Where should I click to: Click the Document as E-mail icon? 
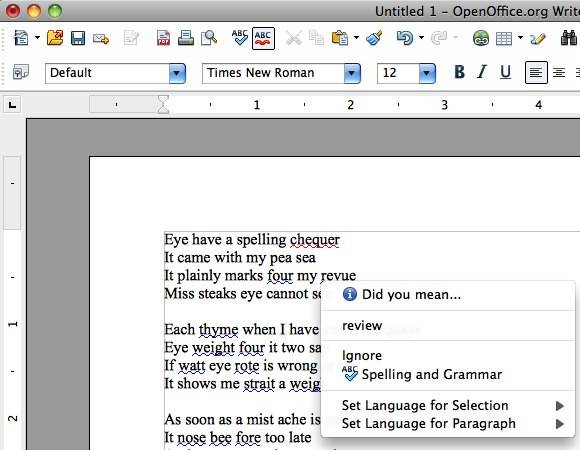point(101,38)
